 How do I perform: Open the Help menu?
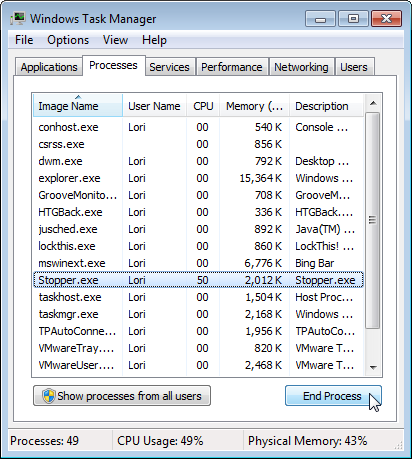tap(154, 40)
